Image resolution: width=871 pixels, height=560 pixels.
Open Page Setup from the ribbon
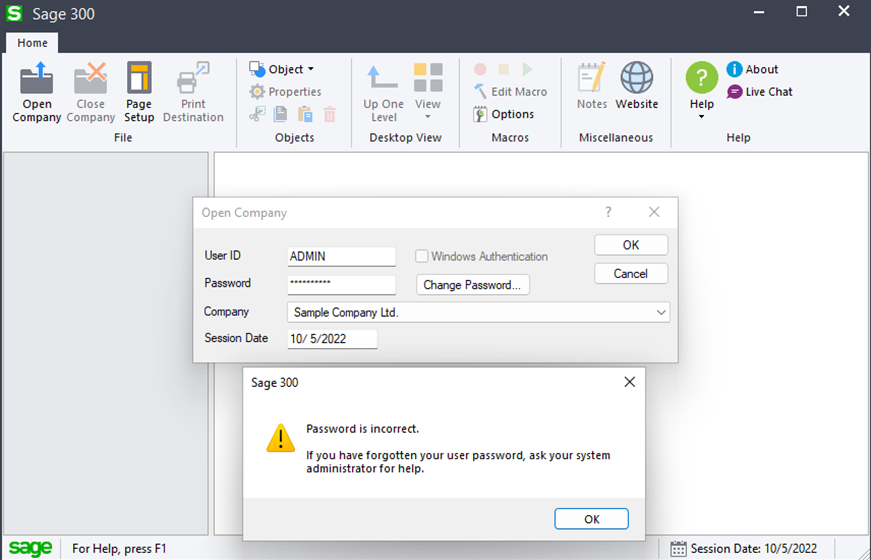[x=139, y=78]
